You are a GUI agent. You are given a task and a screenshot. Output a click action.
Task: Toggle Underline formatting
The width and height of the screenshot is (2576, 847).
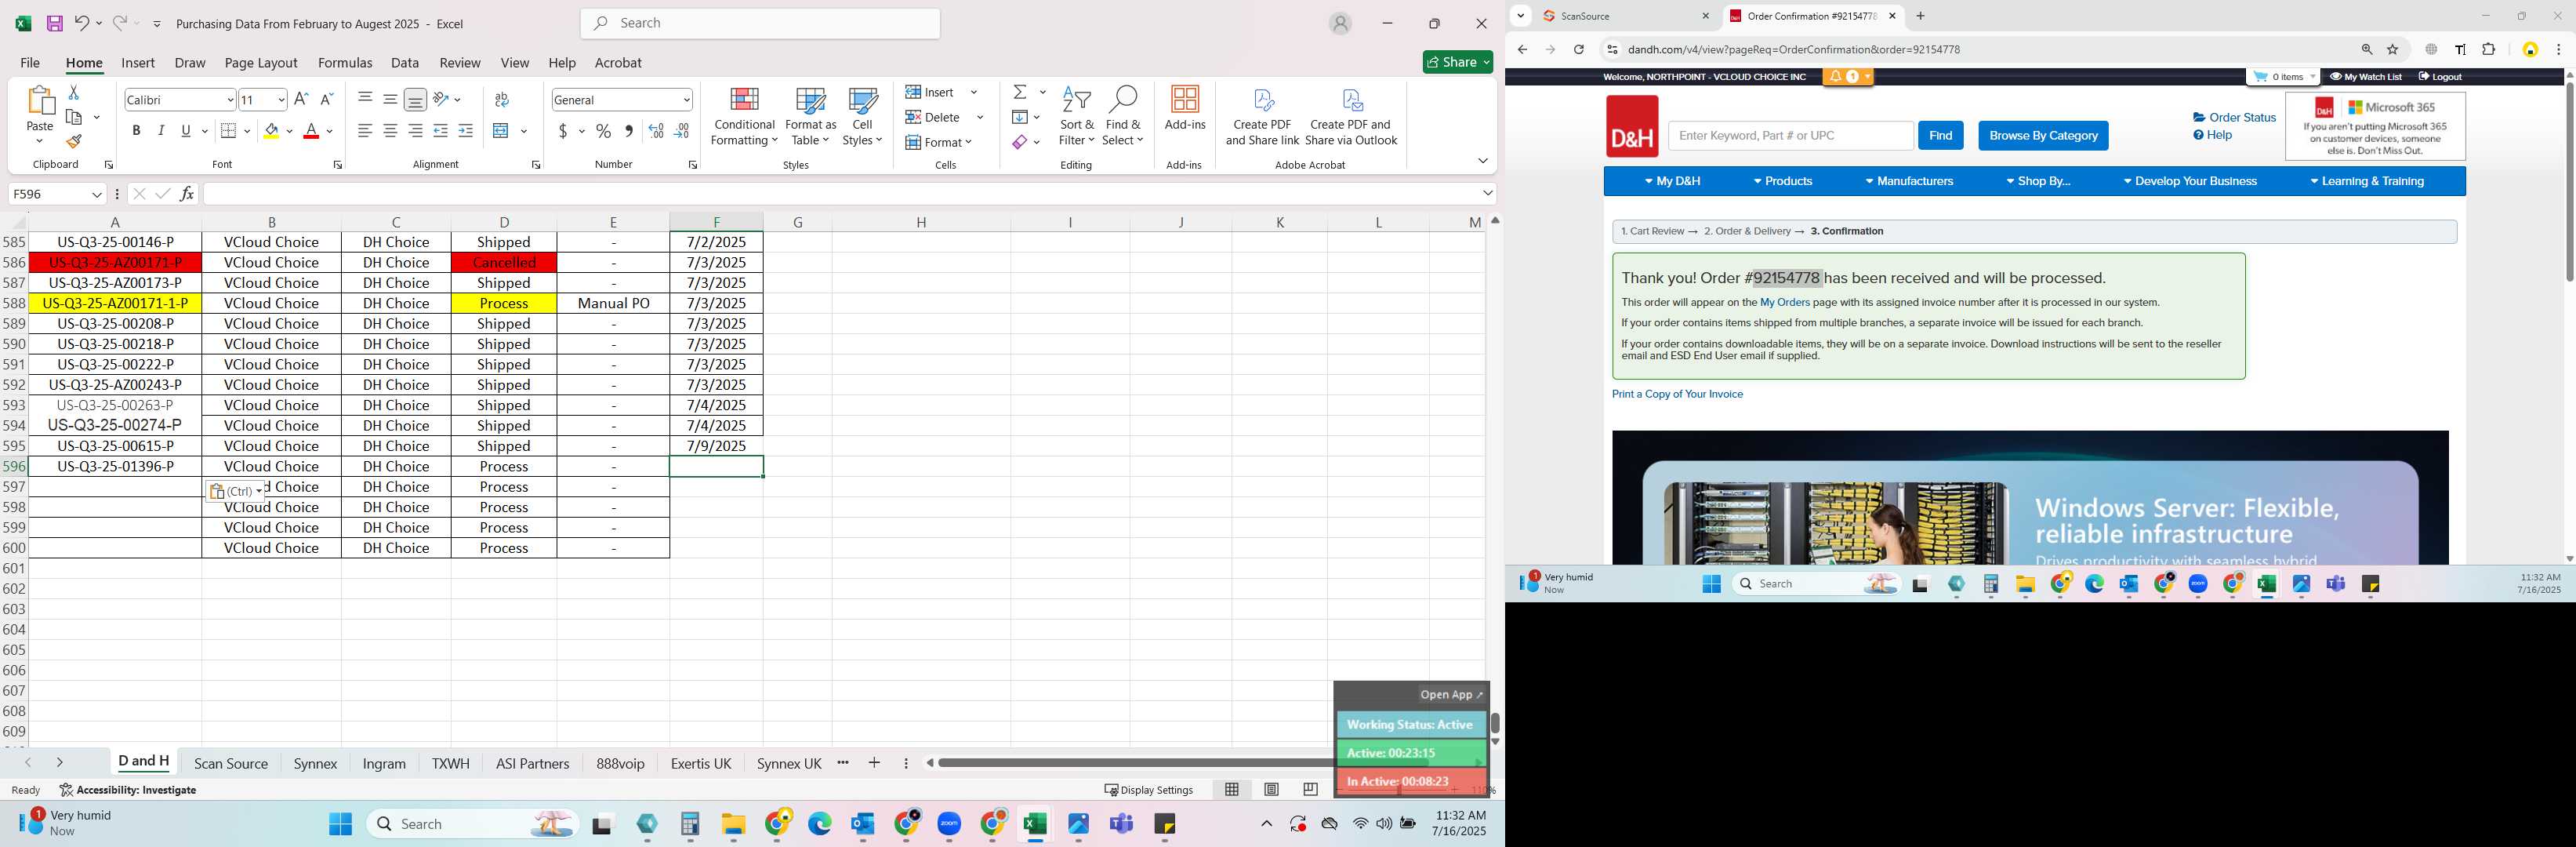tap(186, 131)
